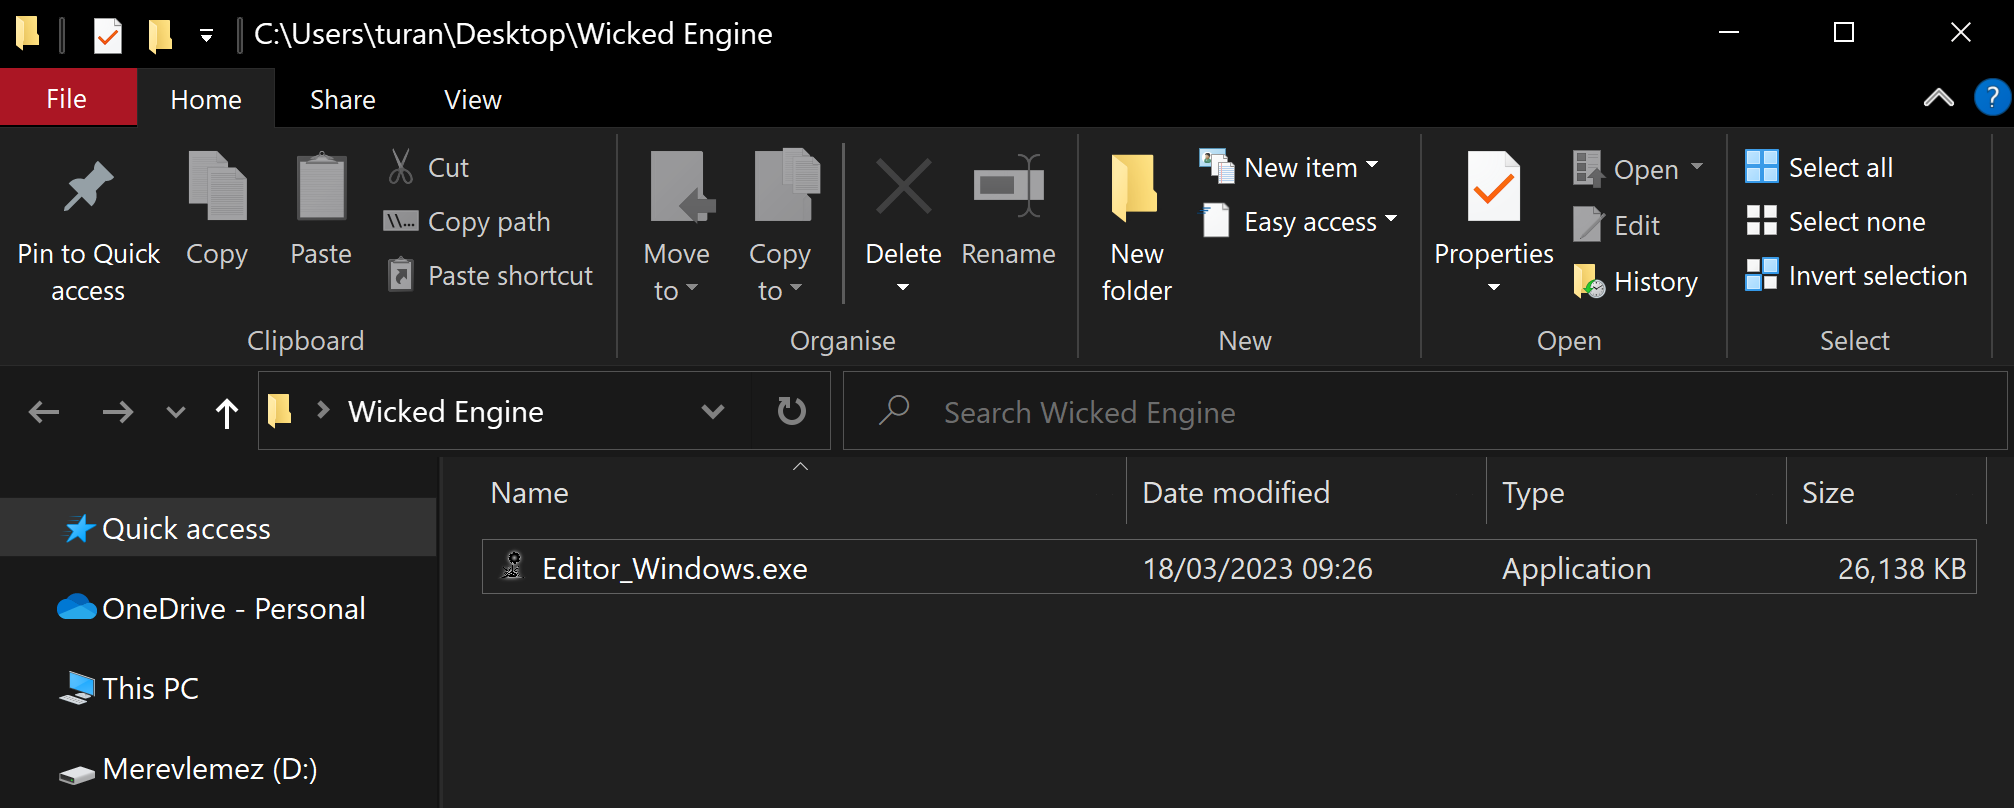This screenshot has height=808, width=2014.
Task: Open the Copy to menu
Action: pos(780,226)
